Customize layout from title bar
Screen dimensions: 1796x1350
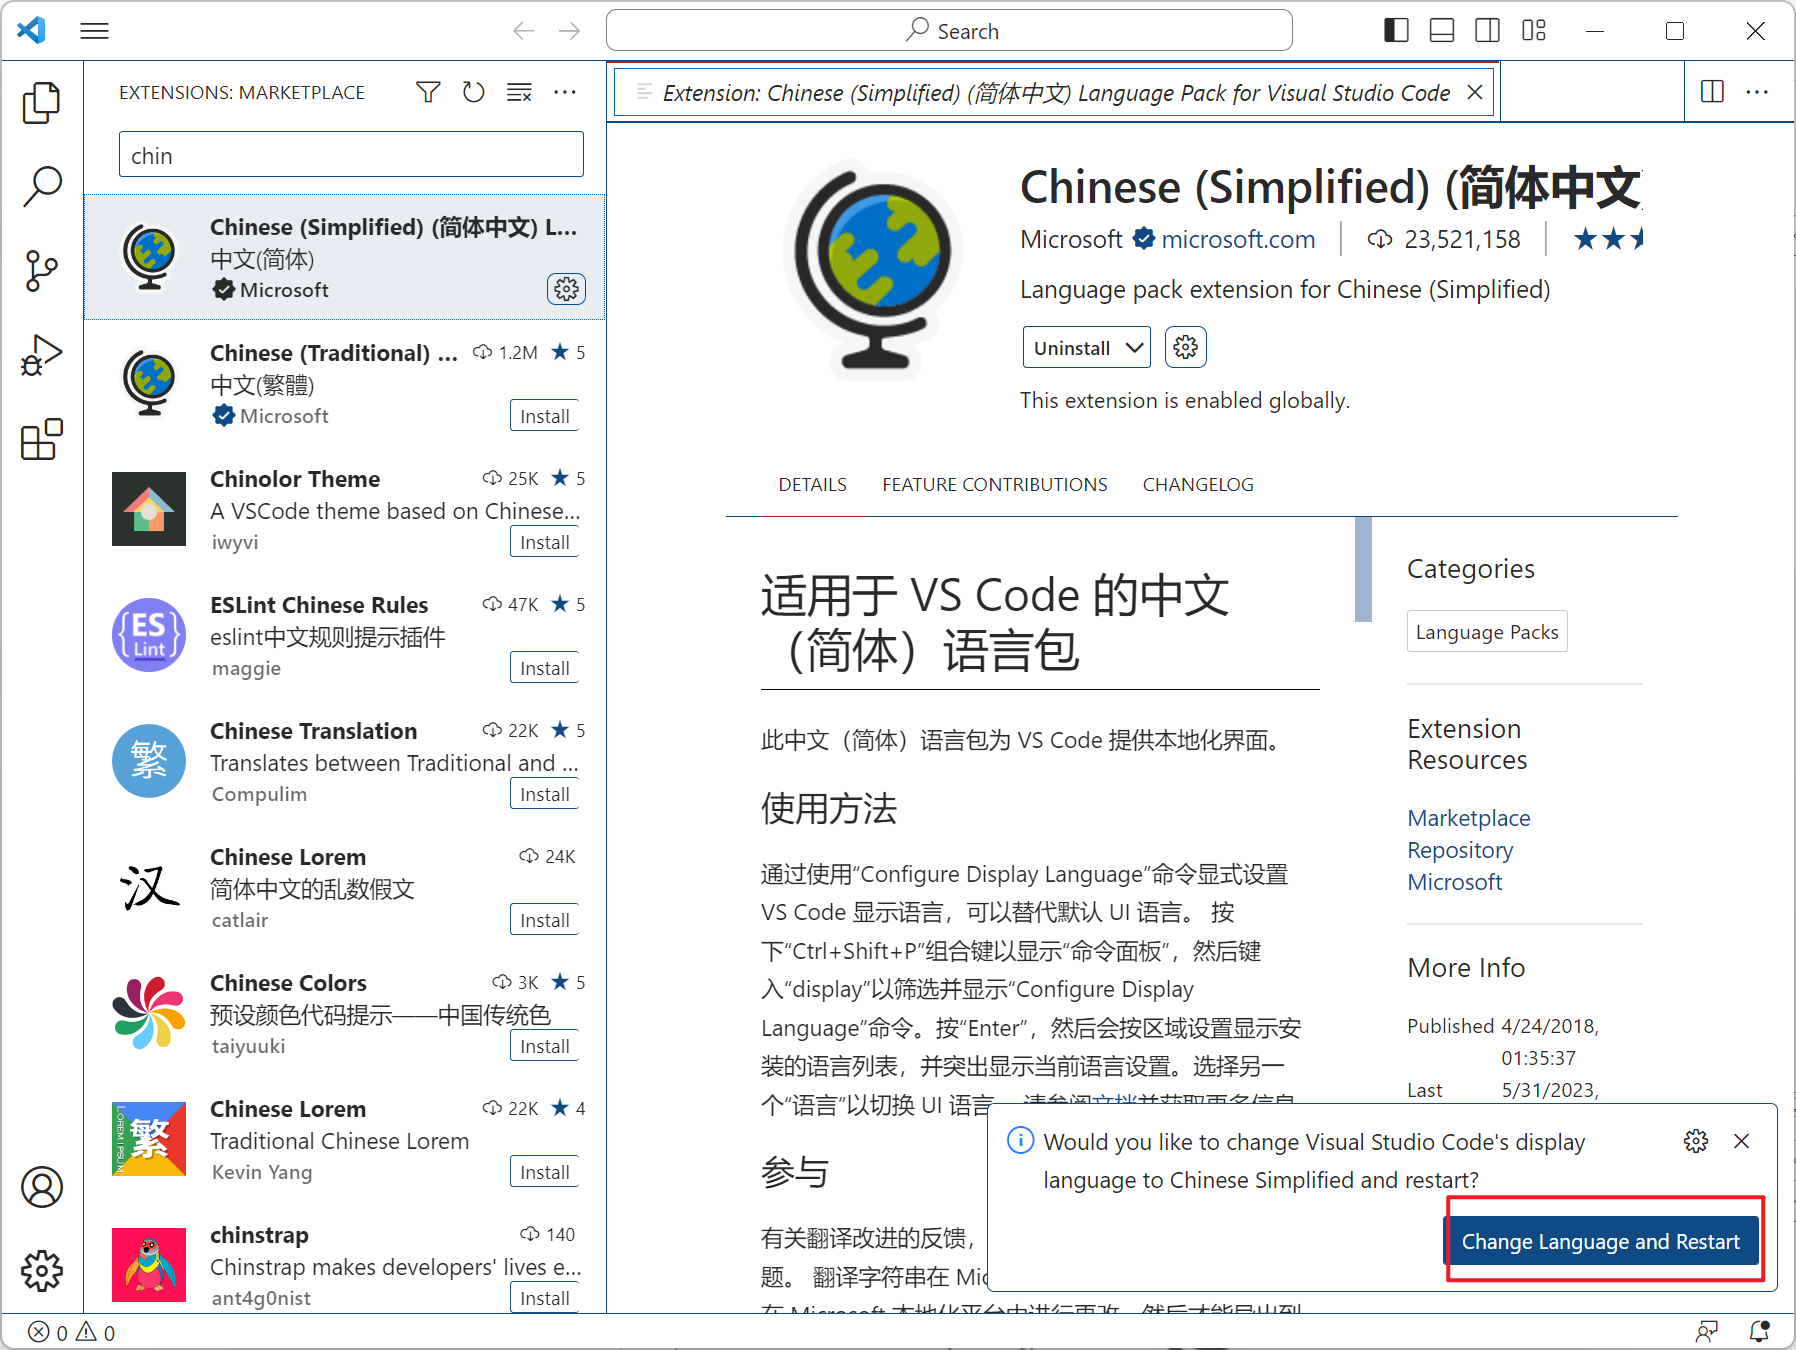click(1534, 31)
